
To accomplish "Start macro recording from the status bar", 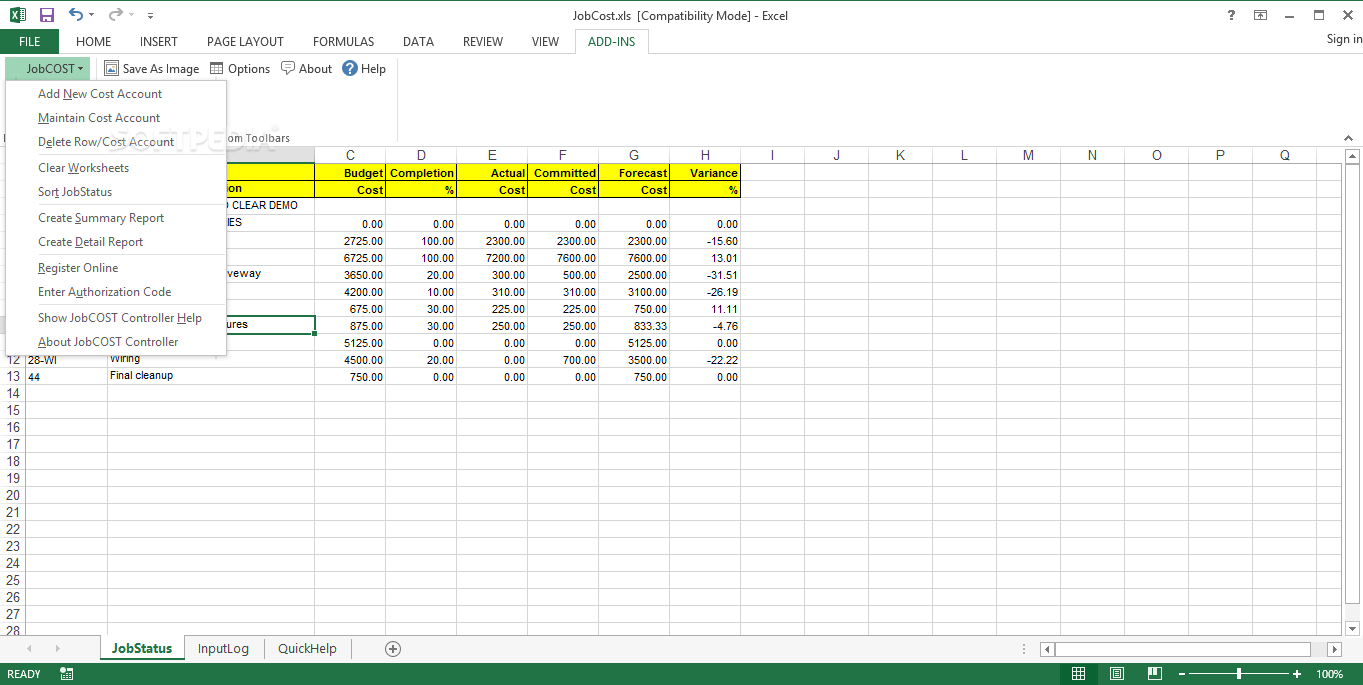I will click(x=66, y=674).
